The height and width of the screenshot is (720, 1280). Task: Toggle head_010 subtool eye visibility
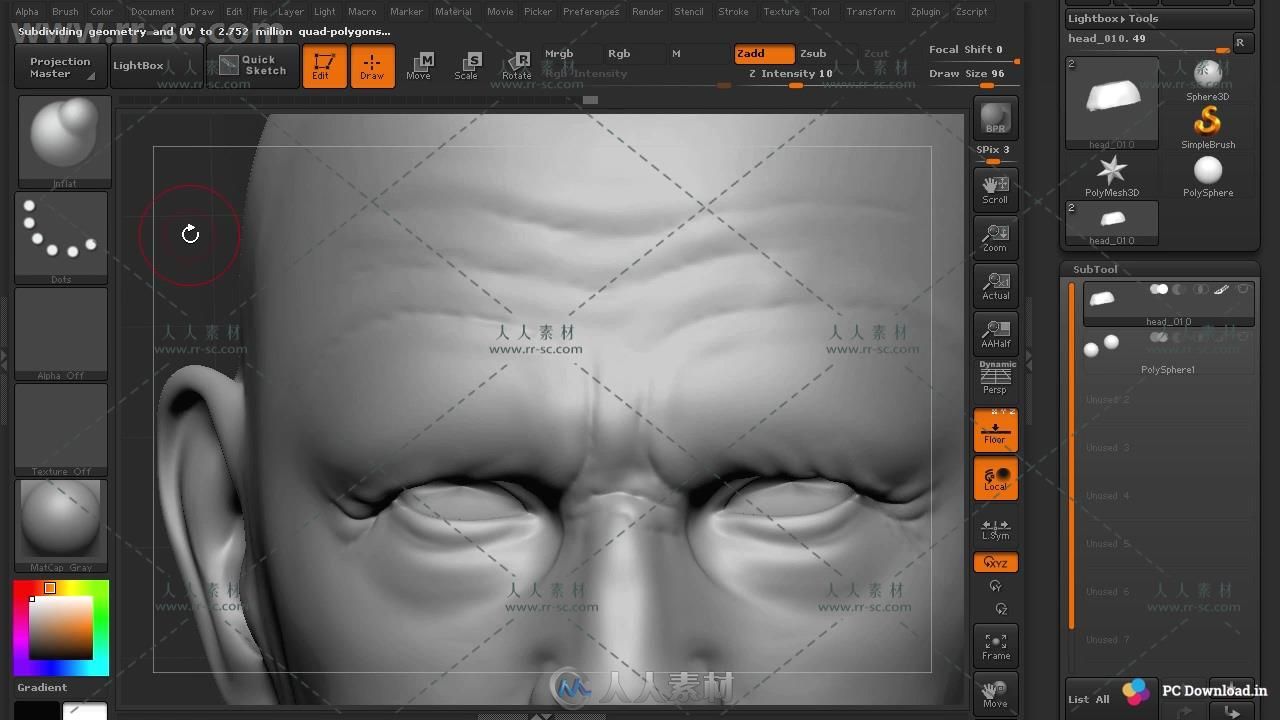(x=1243, y=290)
